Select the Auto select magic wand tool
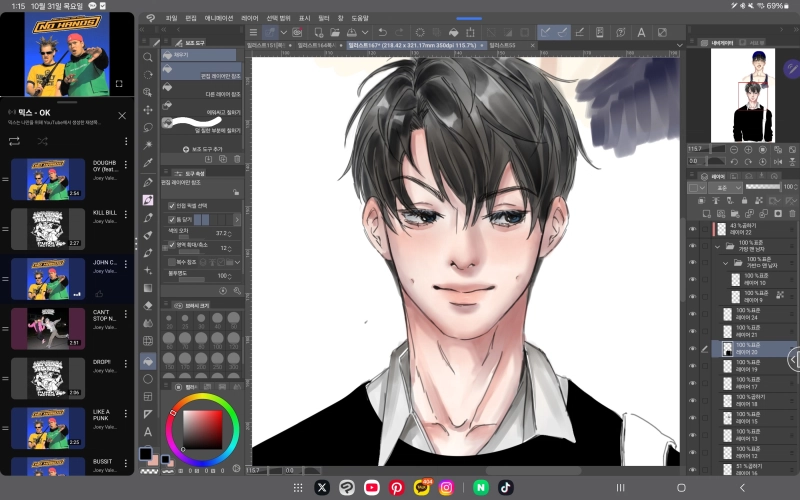800x500 pixels. (x=148, y=145)
